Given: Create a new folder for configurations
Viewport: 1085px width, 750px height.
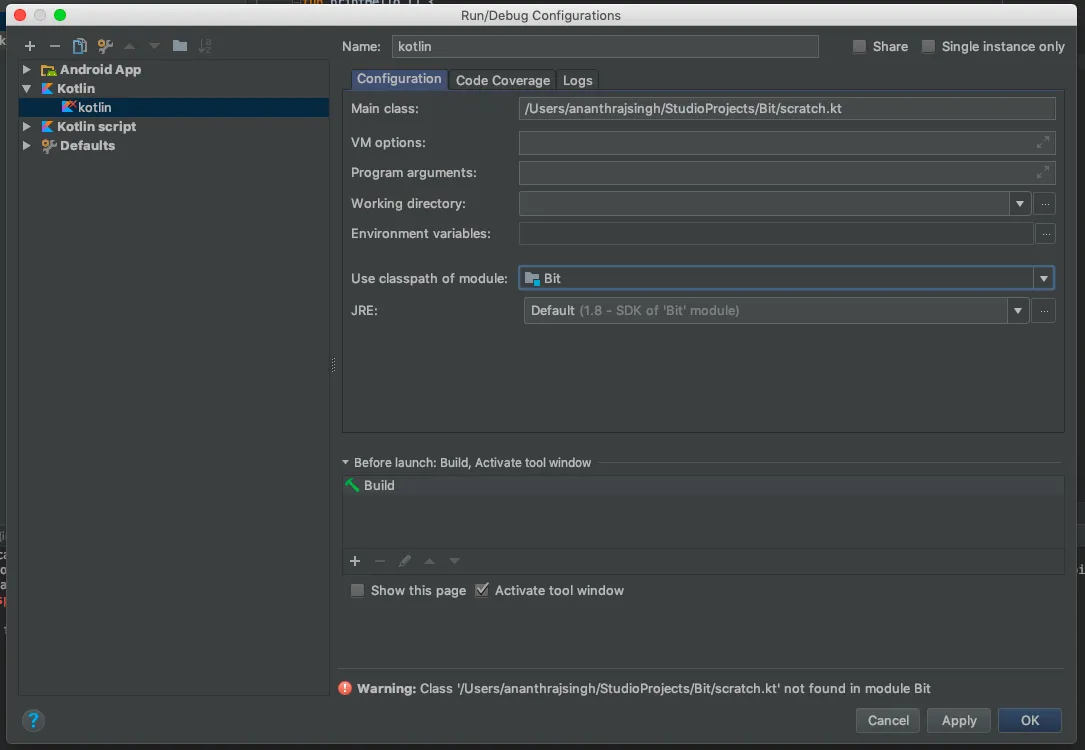Looking at the screenshot, I should pos(180,46).
